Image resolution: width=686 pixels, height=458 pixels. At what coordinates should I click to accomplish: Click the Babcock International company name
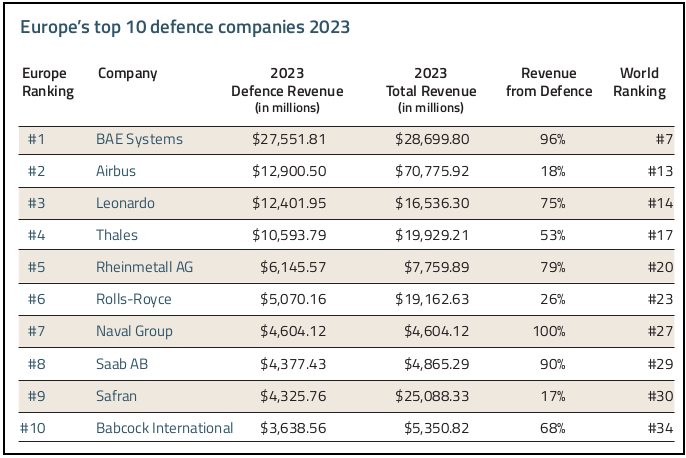pos(164,428)
